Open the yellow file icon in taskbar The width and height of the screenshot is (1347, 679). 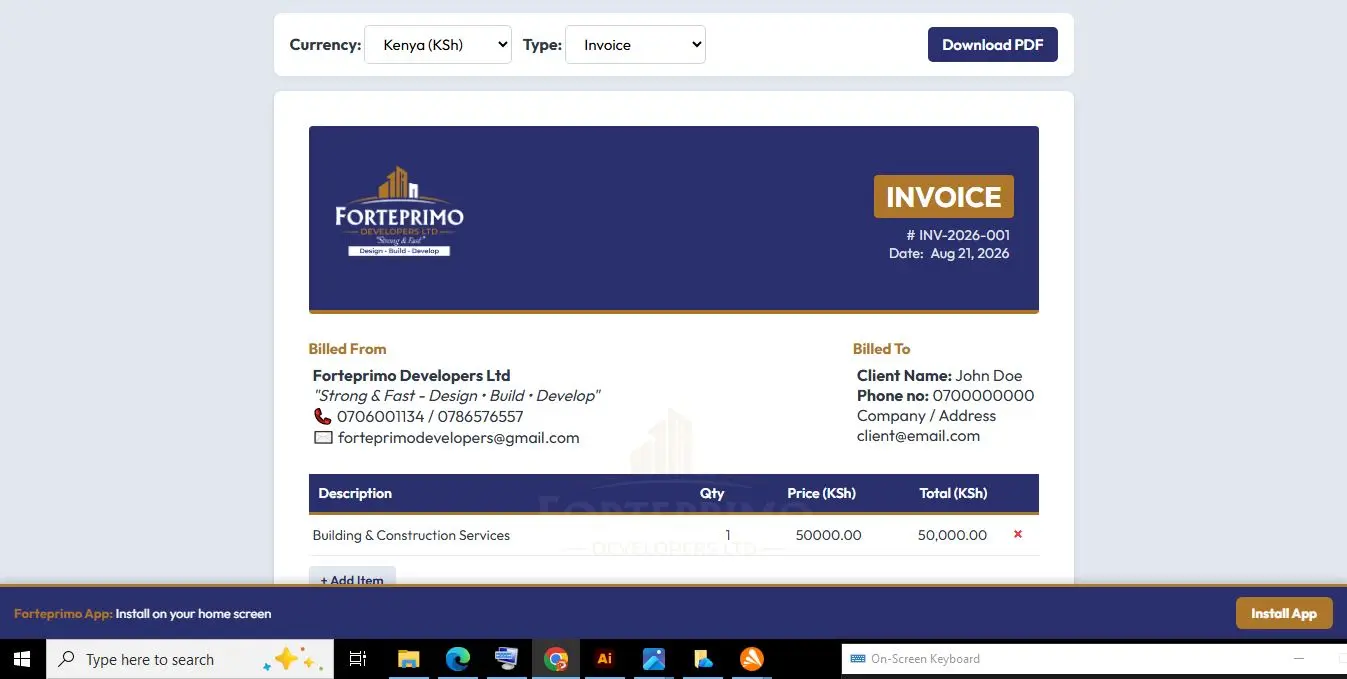pyautogui.click(x=703, y=659)
